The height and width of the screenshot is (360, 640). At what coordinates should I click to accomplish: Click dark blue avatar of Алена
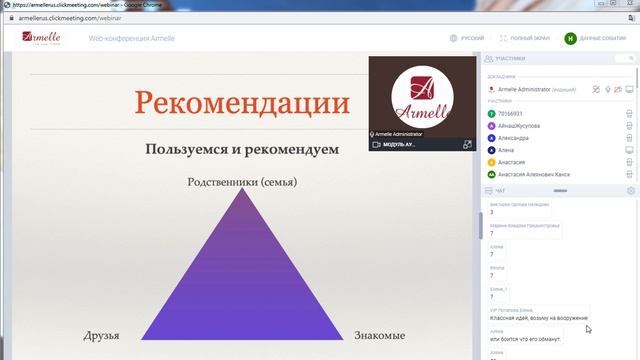point(491,150)
